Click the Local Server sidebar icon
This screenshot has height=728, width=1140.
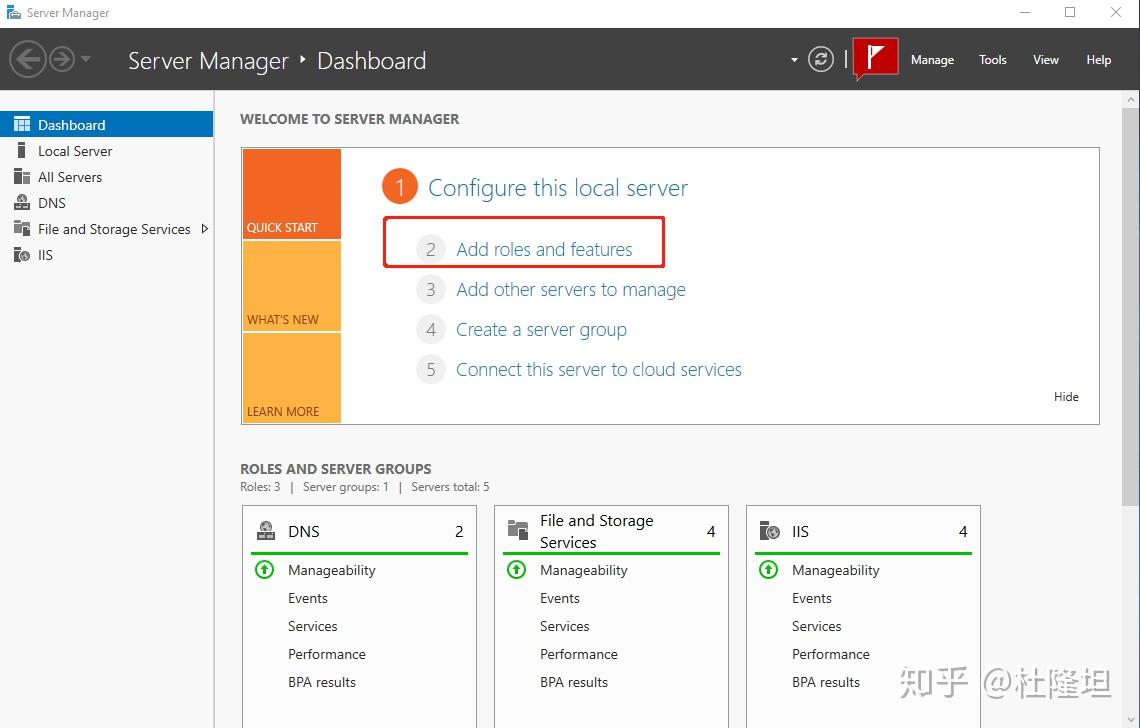(22, 150)
